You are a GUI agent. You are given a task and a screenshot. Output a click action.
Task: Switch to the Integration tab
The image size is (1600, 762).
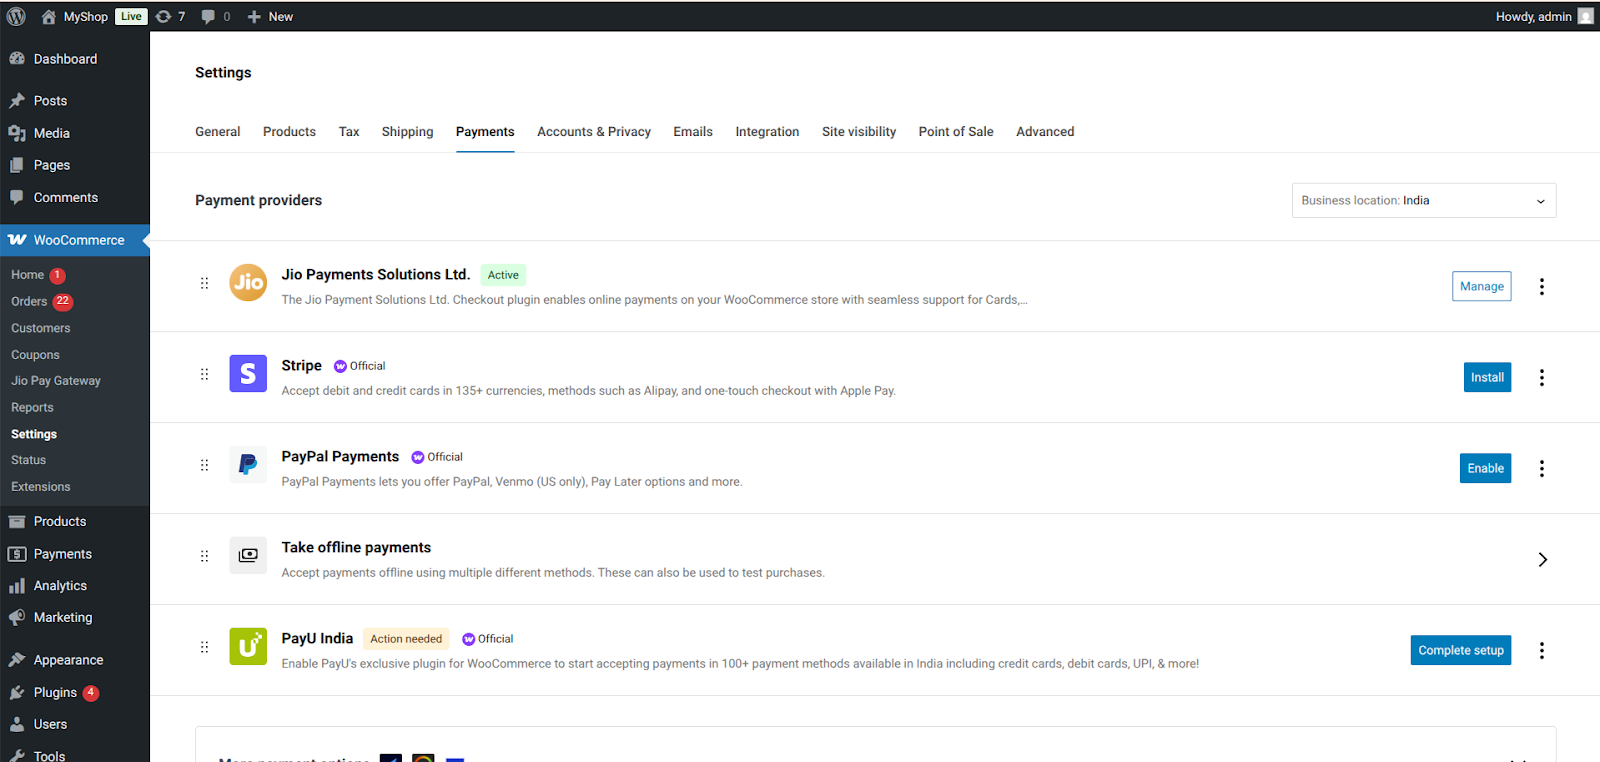point(767,132)
